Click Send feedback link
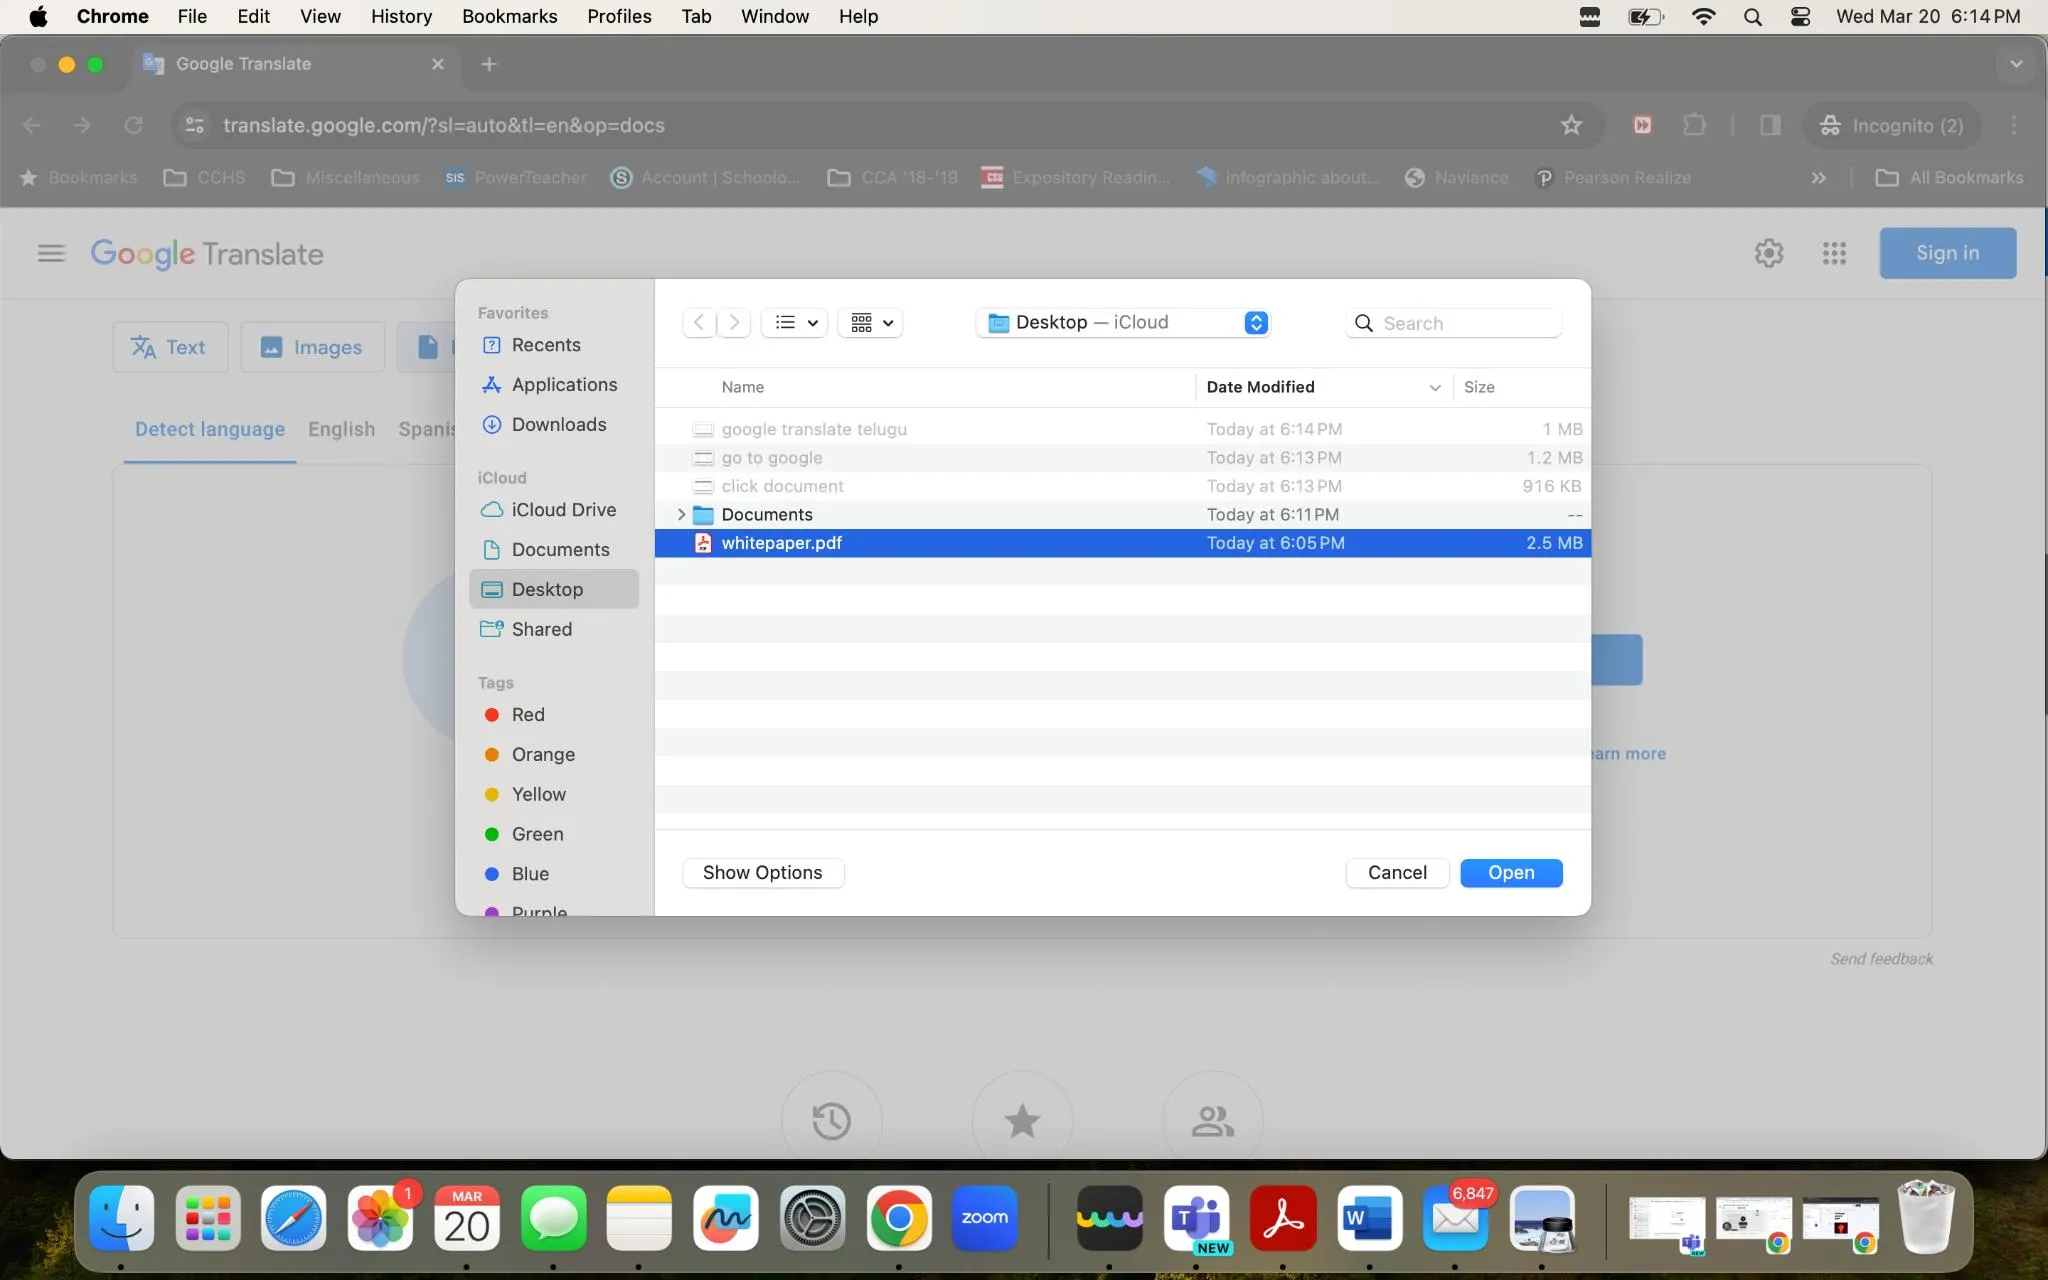The height and width of the screenshot is (1280, 2048). (x=1881, y=959)
